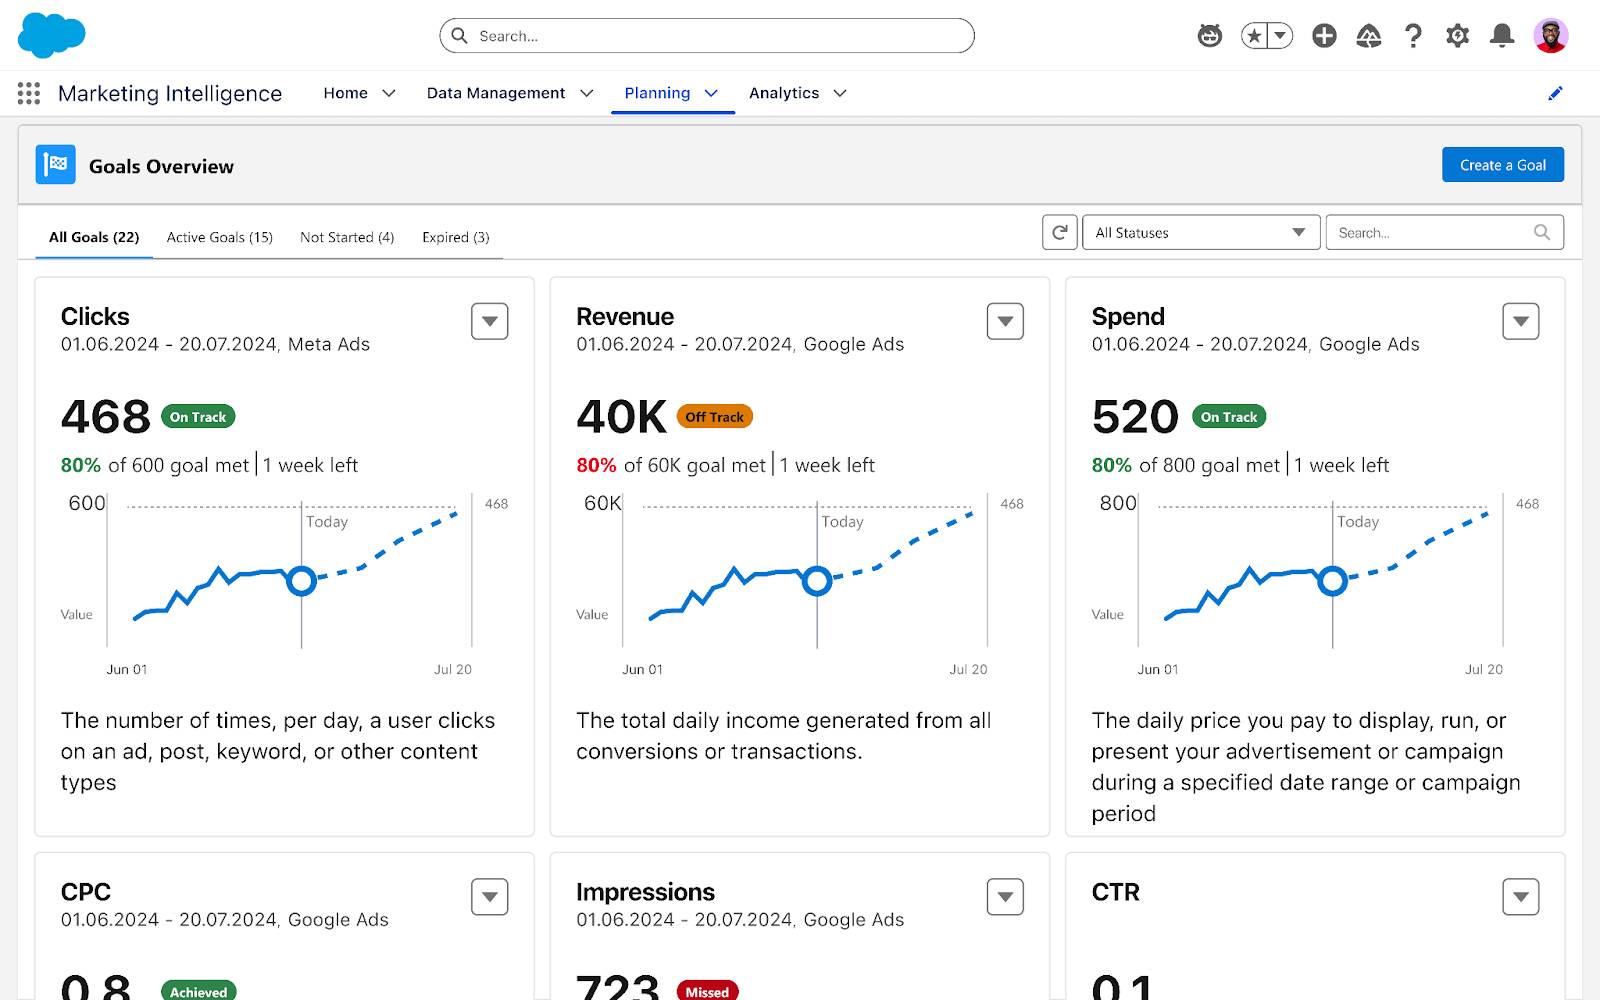Click the Off Track badge on Revenue card
This screenshot has height=1000, width=1600.
[715, 417]
